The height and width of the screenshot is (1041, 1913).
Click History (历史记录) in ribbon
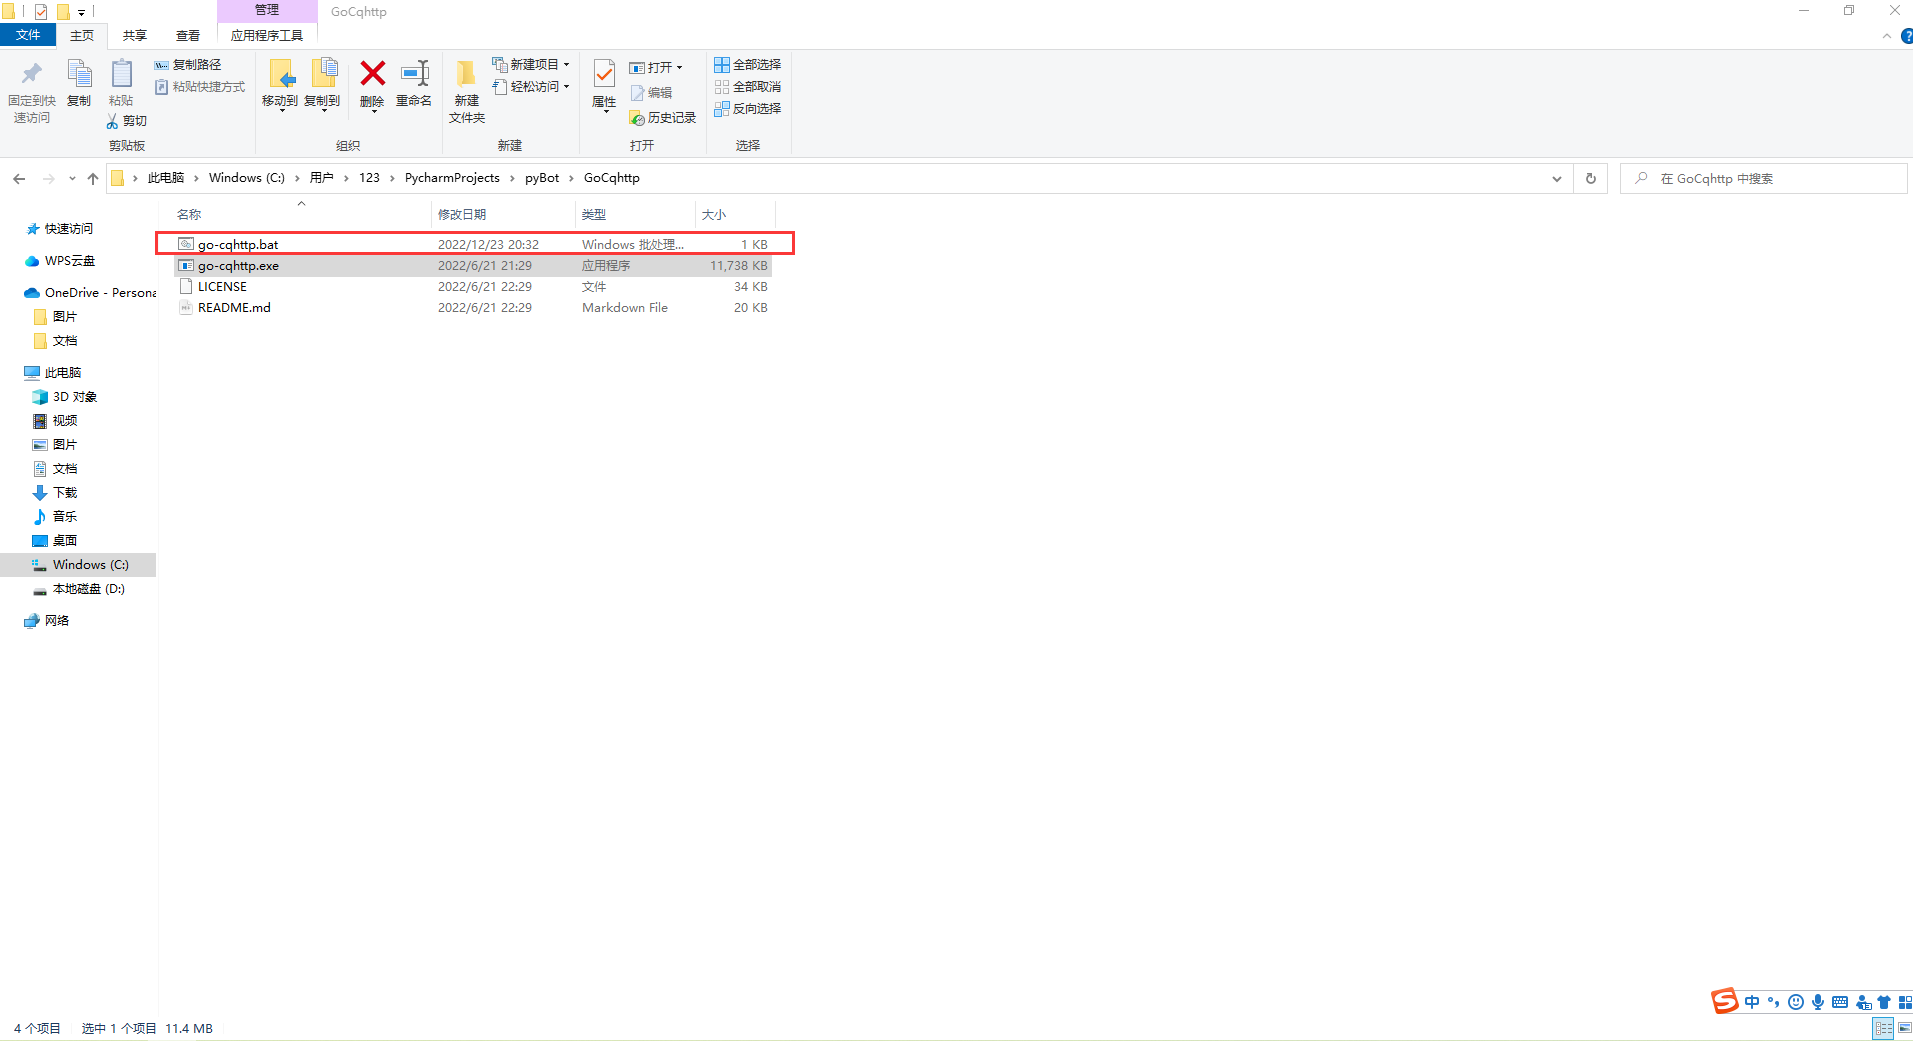662,118
